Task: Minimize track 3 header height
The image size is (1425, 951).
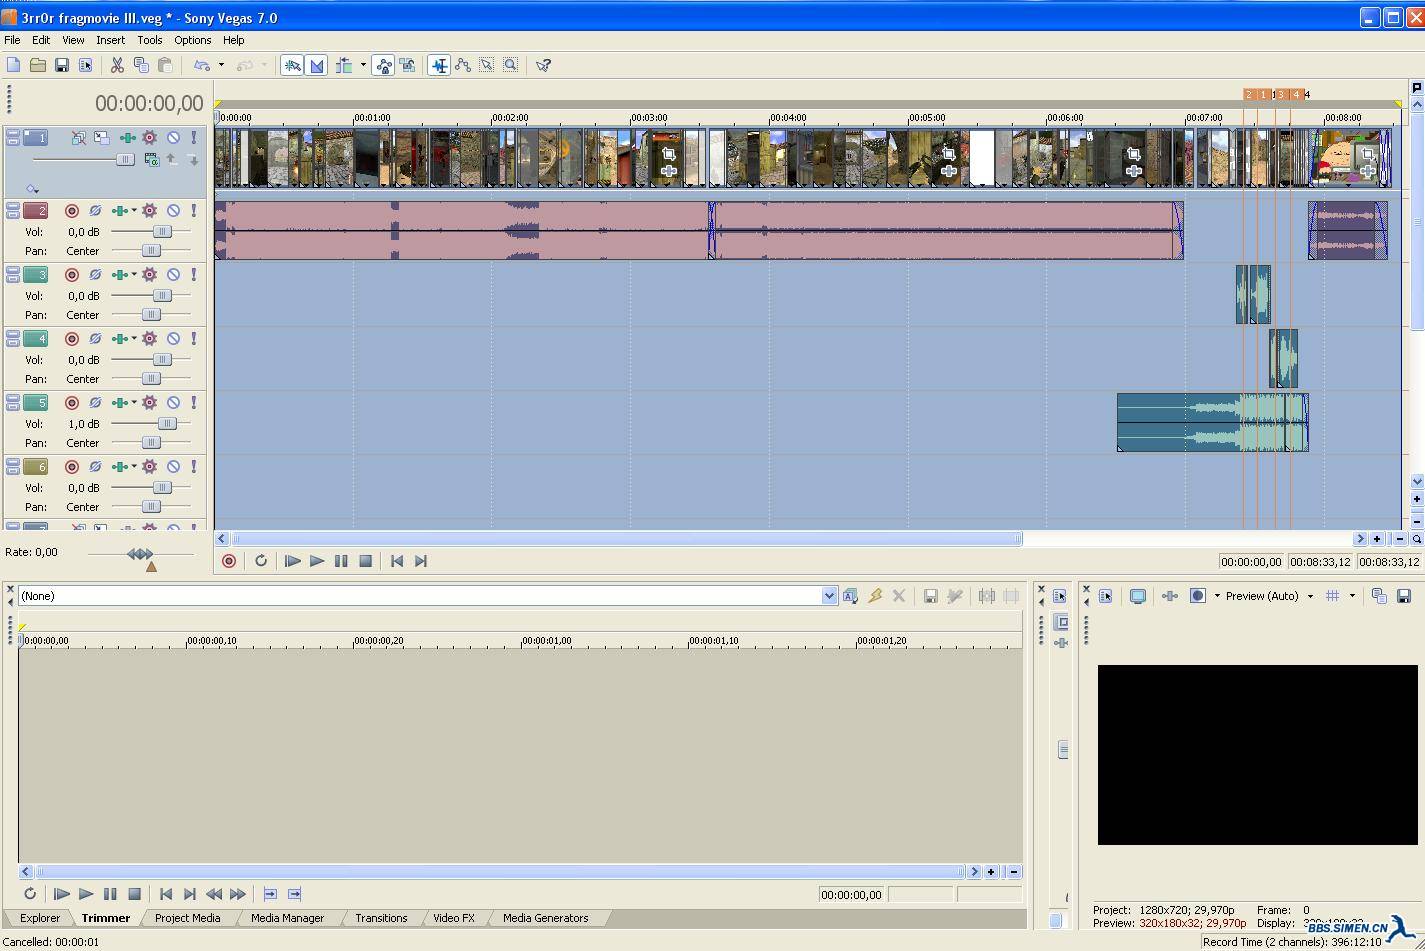Action: [13, 271]
